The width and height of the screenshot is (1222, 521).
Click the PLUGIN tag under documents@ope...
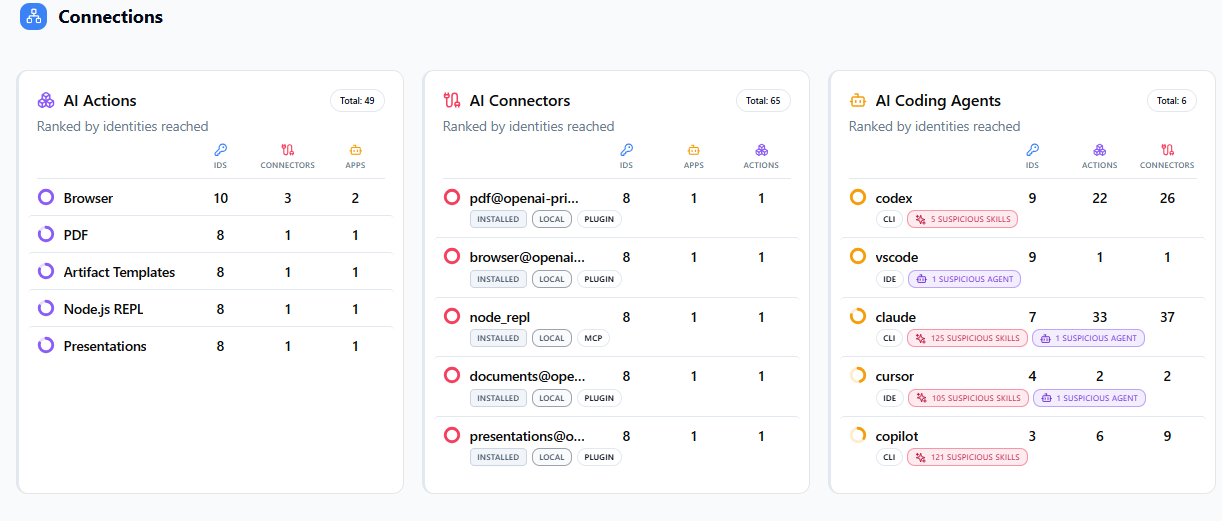click(599, 398)
